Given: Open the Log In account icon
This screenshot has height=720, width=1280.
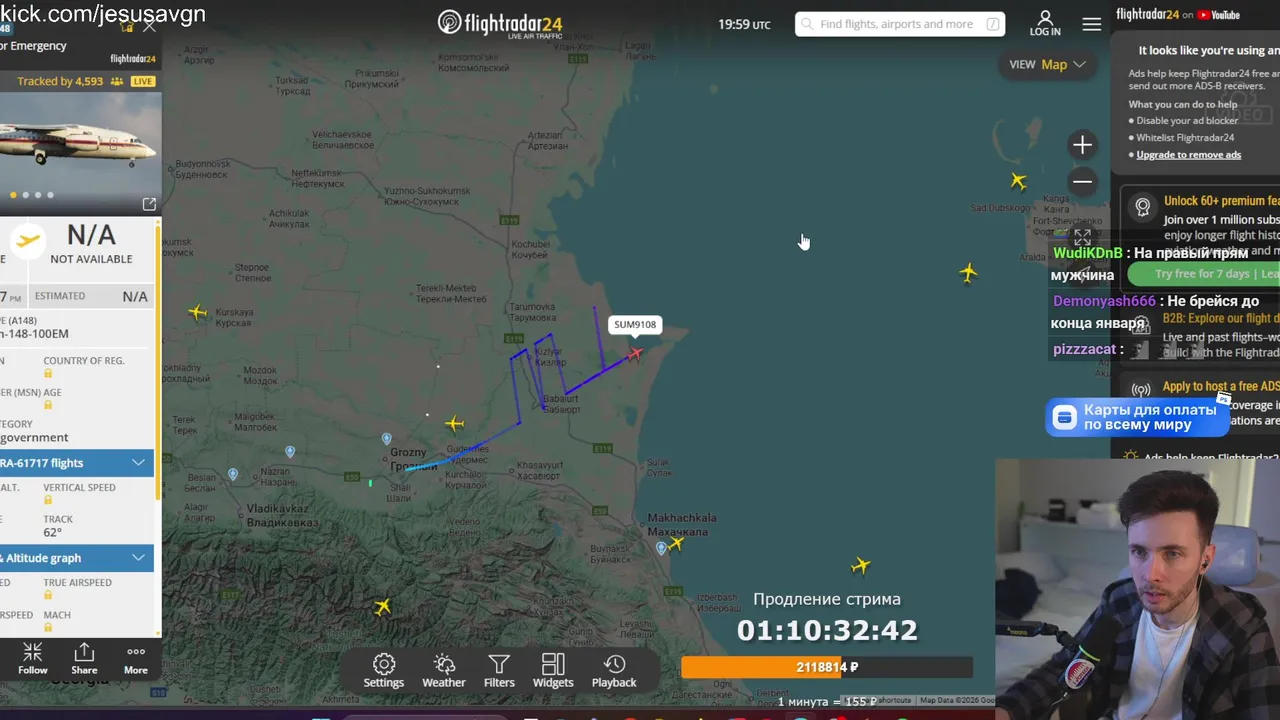Looking at the screenshot, I should (1045, 23).
